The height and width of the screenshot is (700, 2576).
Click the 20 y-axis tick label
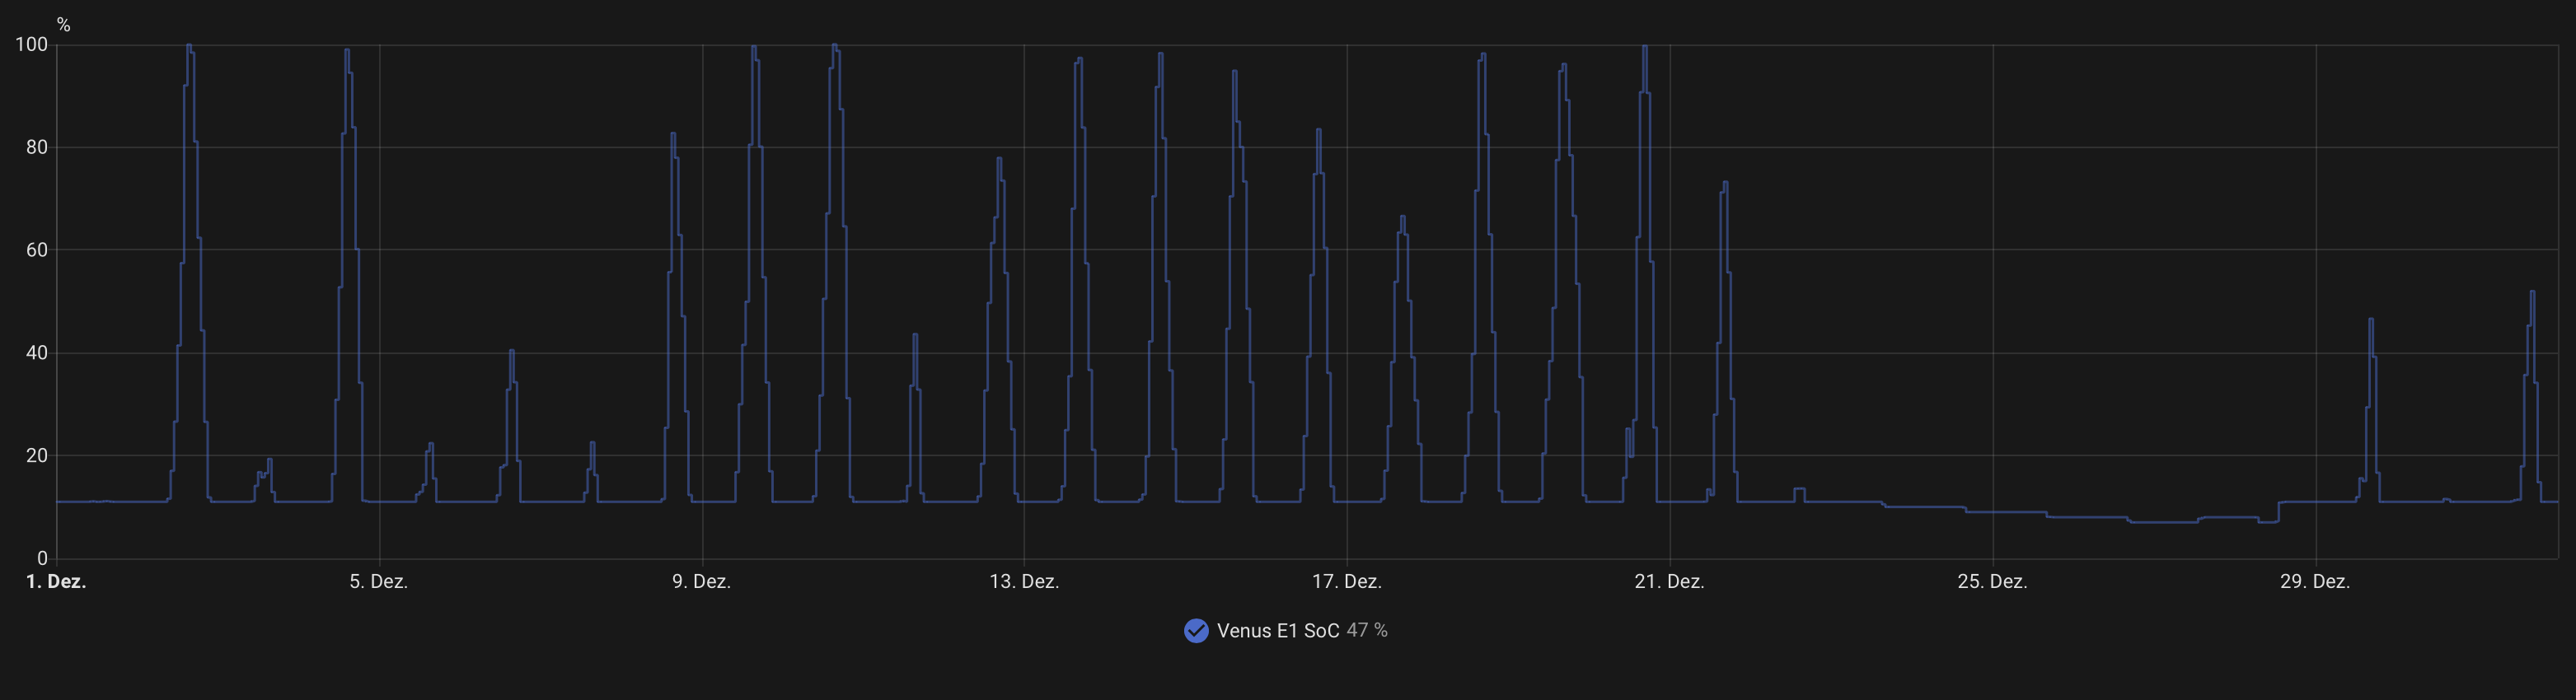coord(37,455)
